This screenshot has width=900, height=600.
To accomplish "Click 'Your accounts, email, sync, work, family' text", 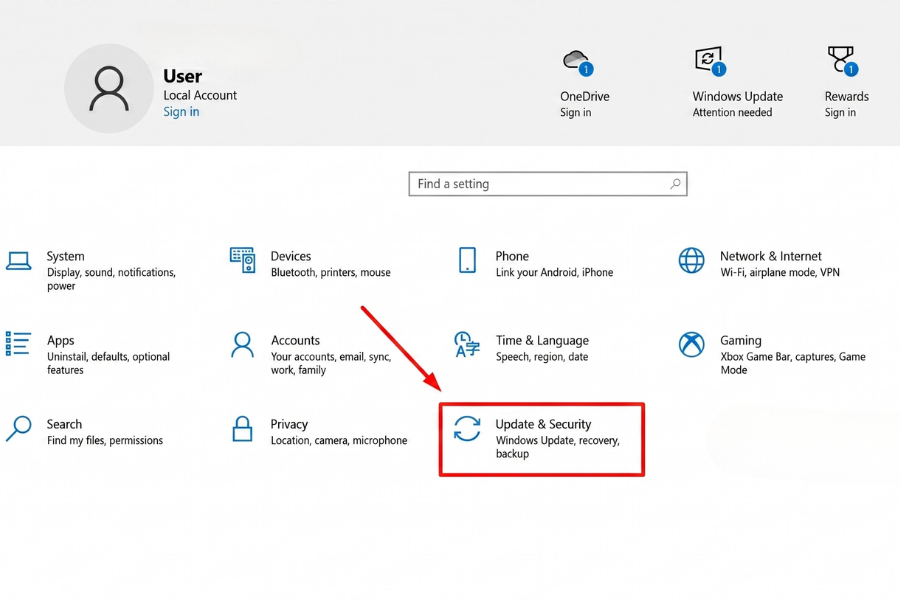I will point(331,363).
